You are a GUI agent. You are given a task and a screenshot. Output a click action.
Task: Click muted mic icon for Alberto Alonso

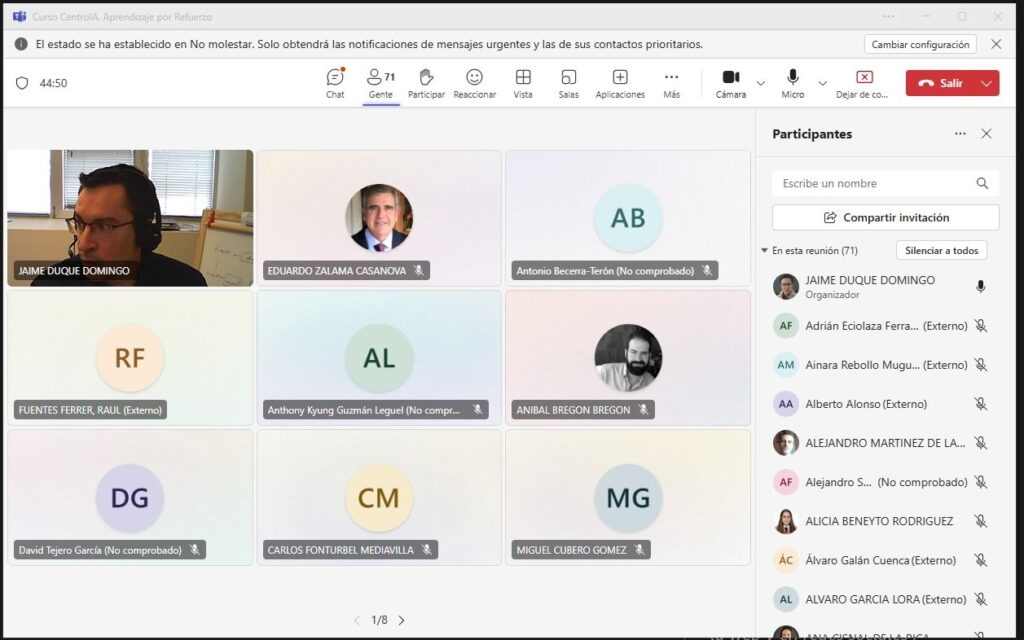(980, 404)
